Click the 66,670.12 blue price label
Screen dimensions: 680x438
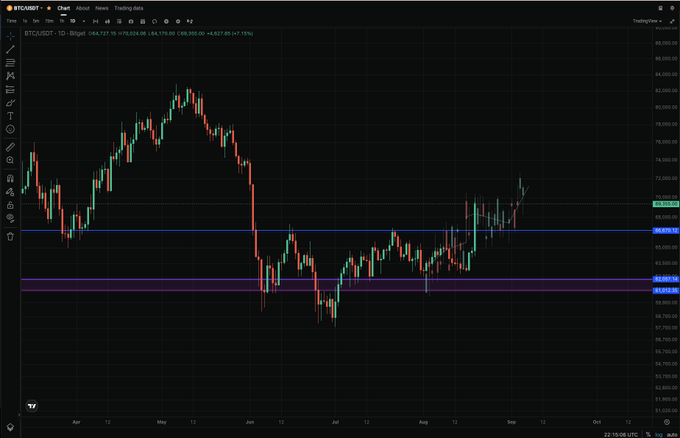[x=666, y=231]
